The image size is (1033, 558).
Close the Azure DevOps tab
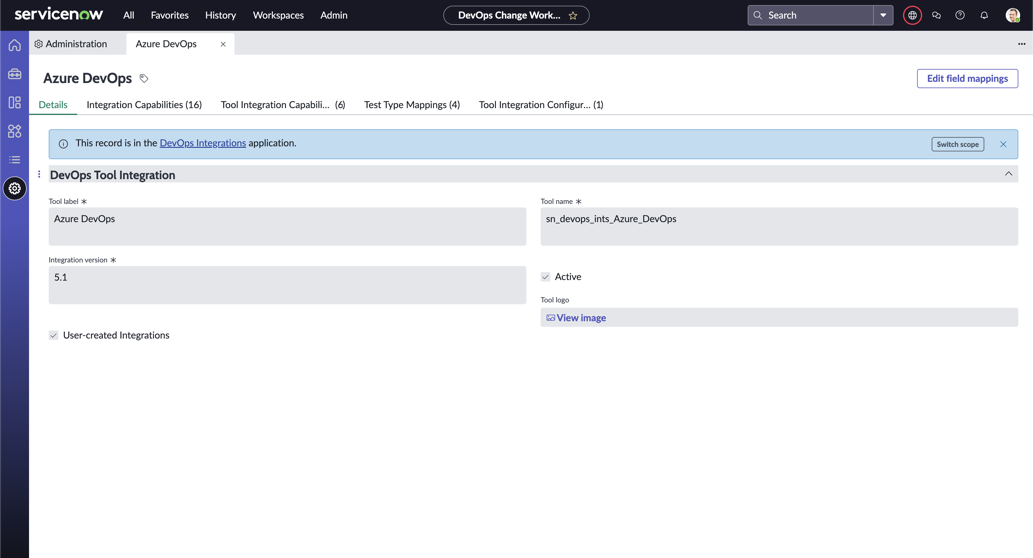point(223,44)
